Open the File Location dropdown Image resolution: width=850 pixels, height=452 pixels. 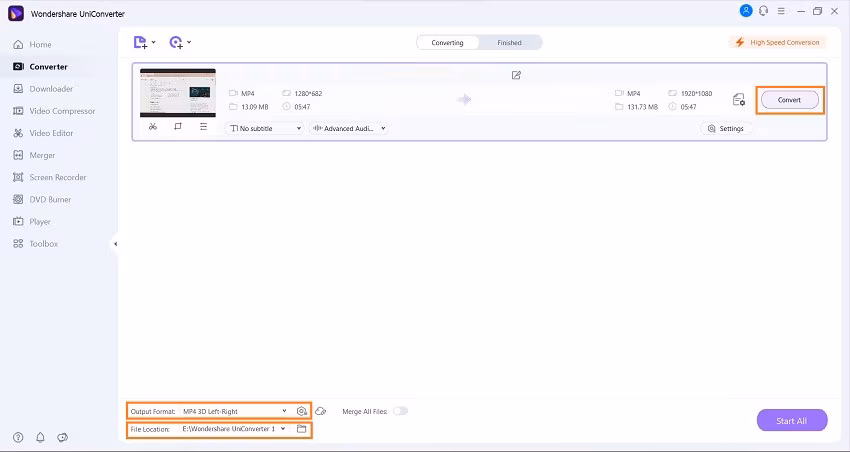pyautogui.click(x=234, y=429)
